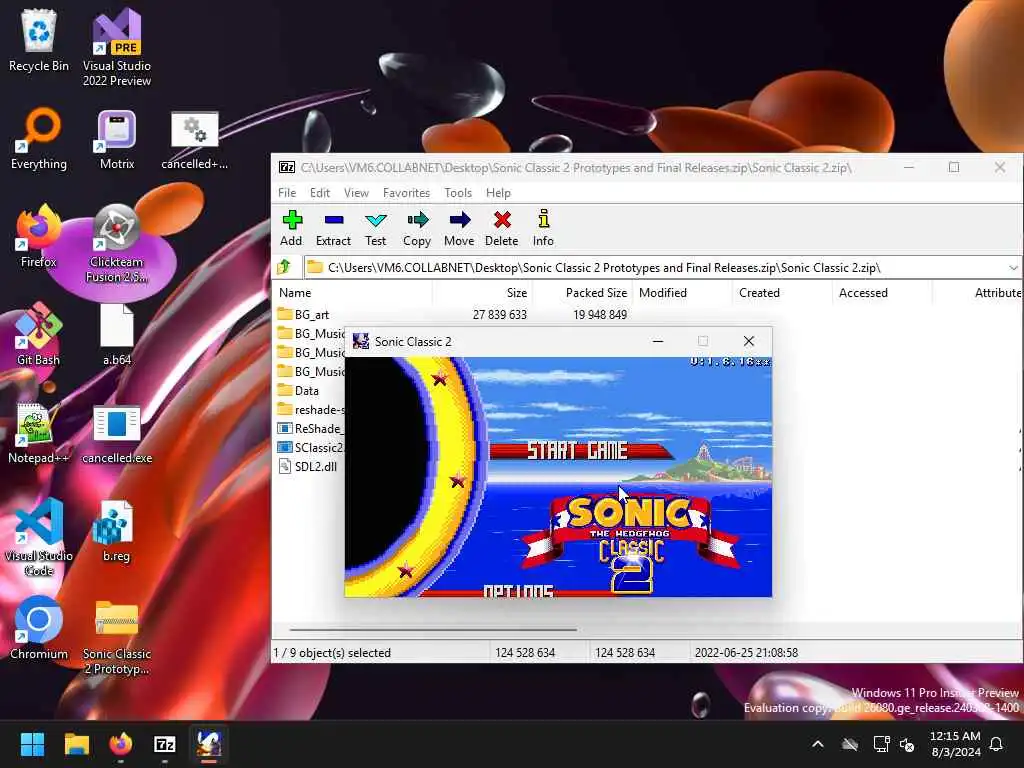Sort by the Modified column header

pyautogui.click(x=682, y=293)
